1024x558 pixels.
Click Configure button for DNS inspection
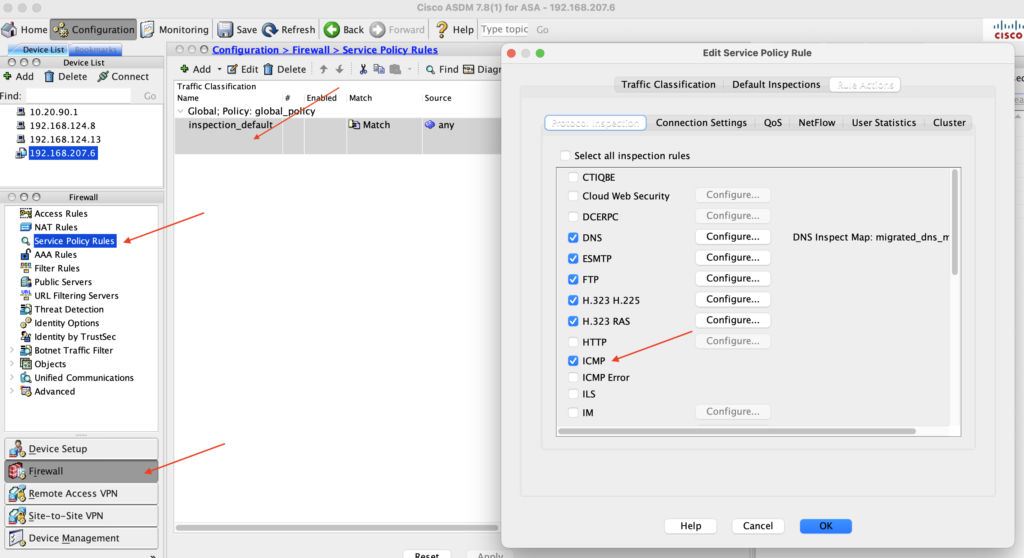click(733, 237)
